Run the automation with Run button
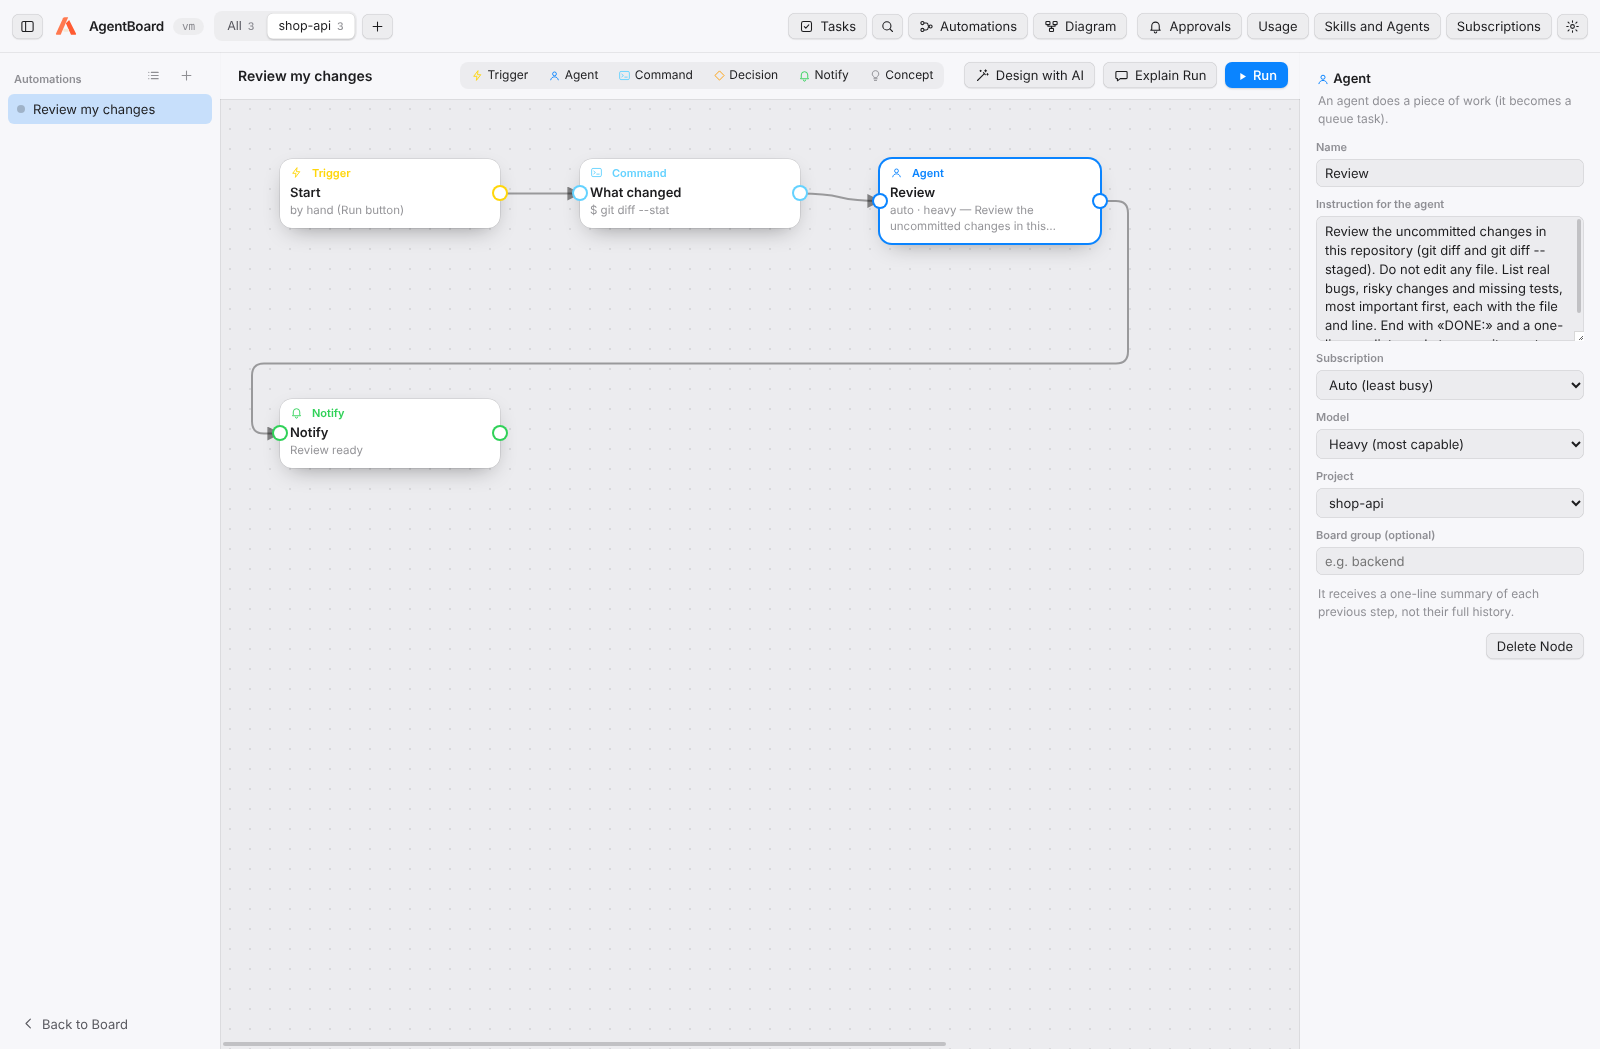Screen dimensions: 1600x1049 [1256, 75]
